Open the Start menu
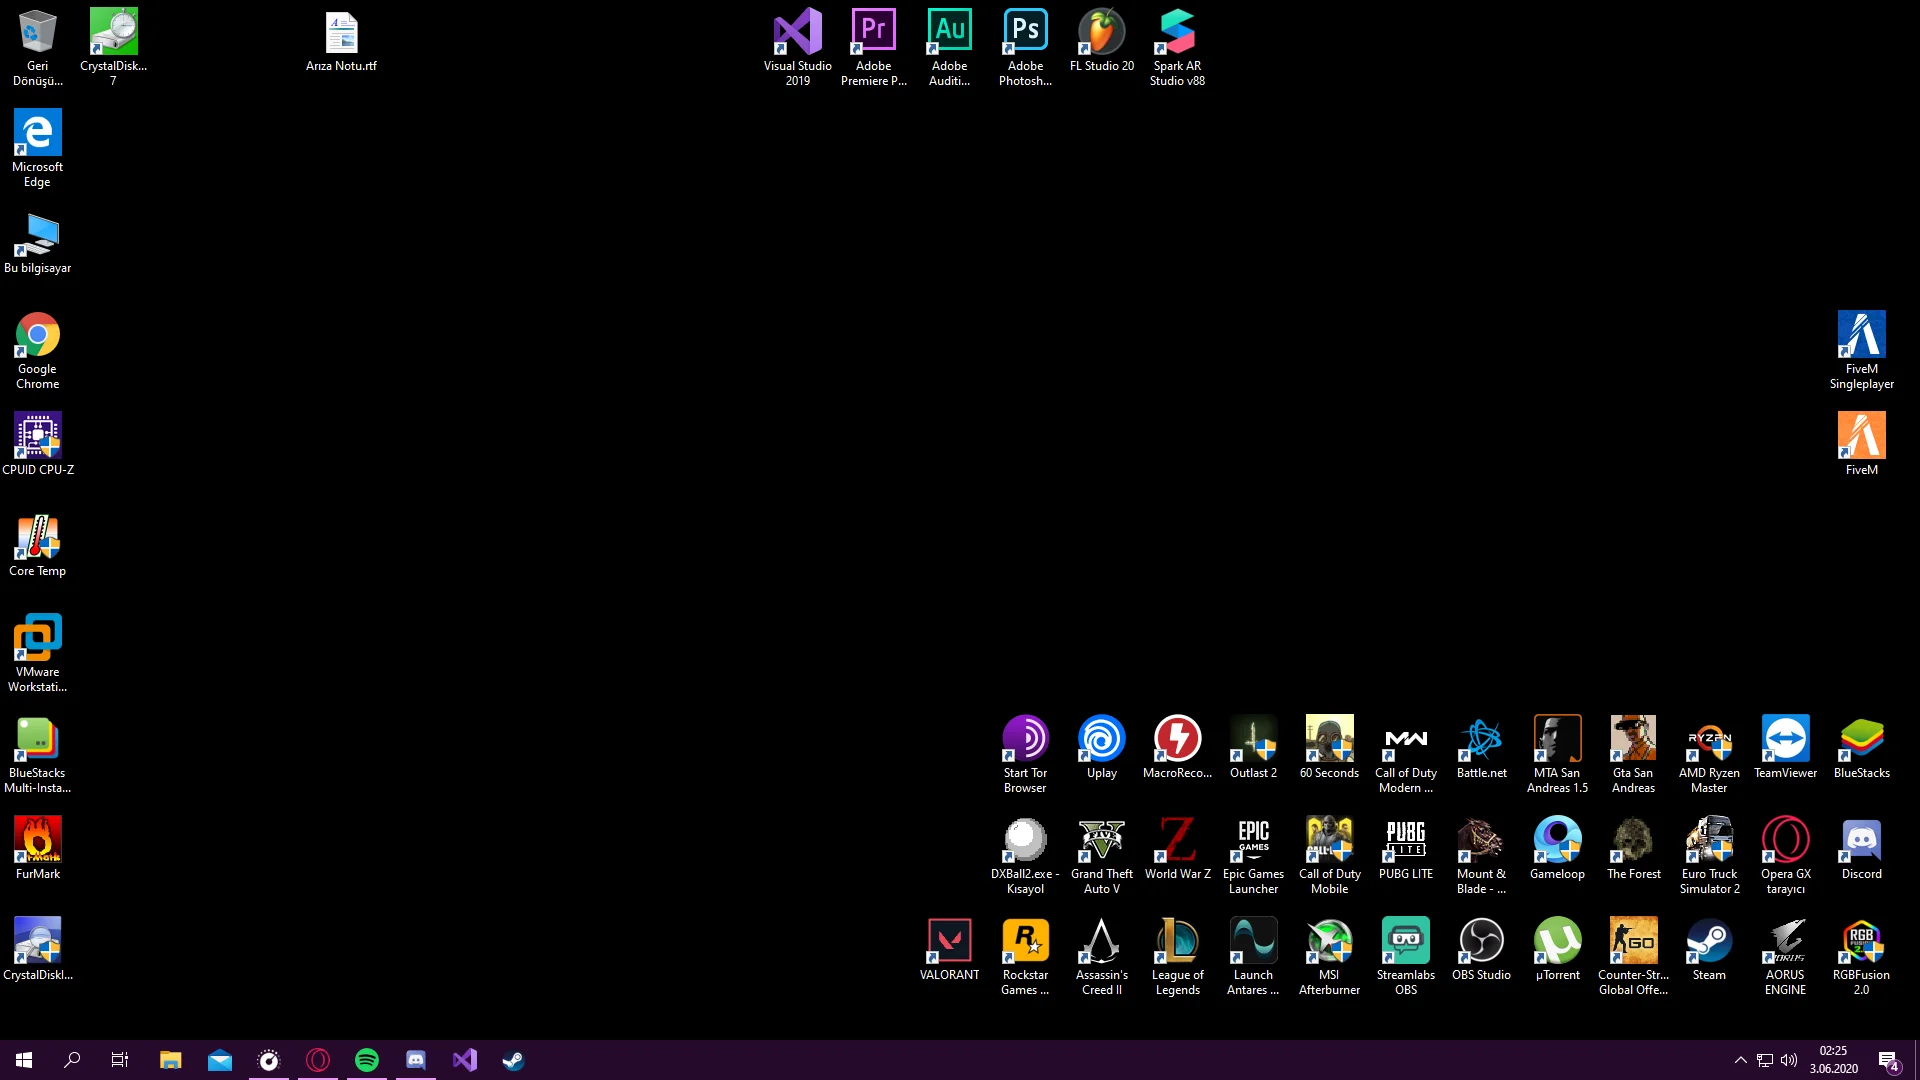Image resolution: width=1920 pixels, height=1080 pixels. coord(21,1059)
